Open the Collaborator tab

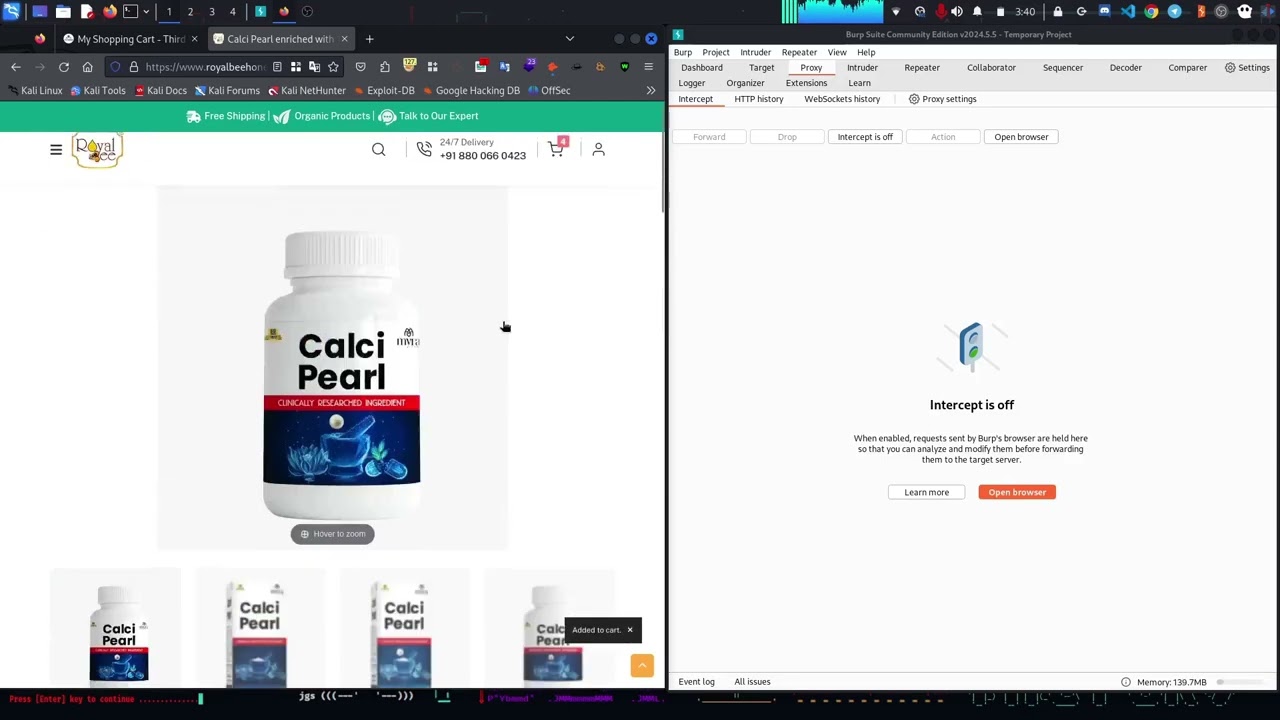coord(991,68)
